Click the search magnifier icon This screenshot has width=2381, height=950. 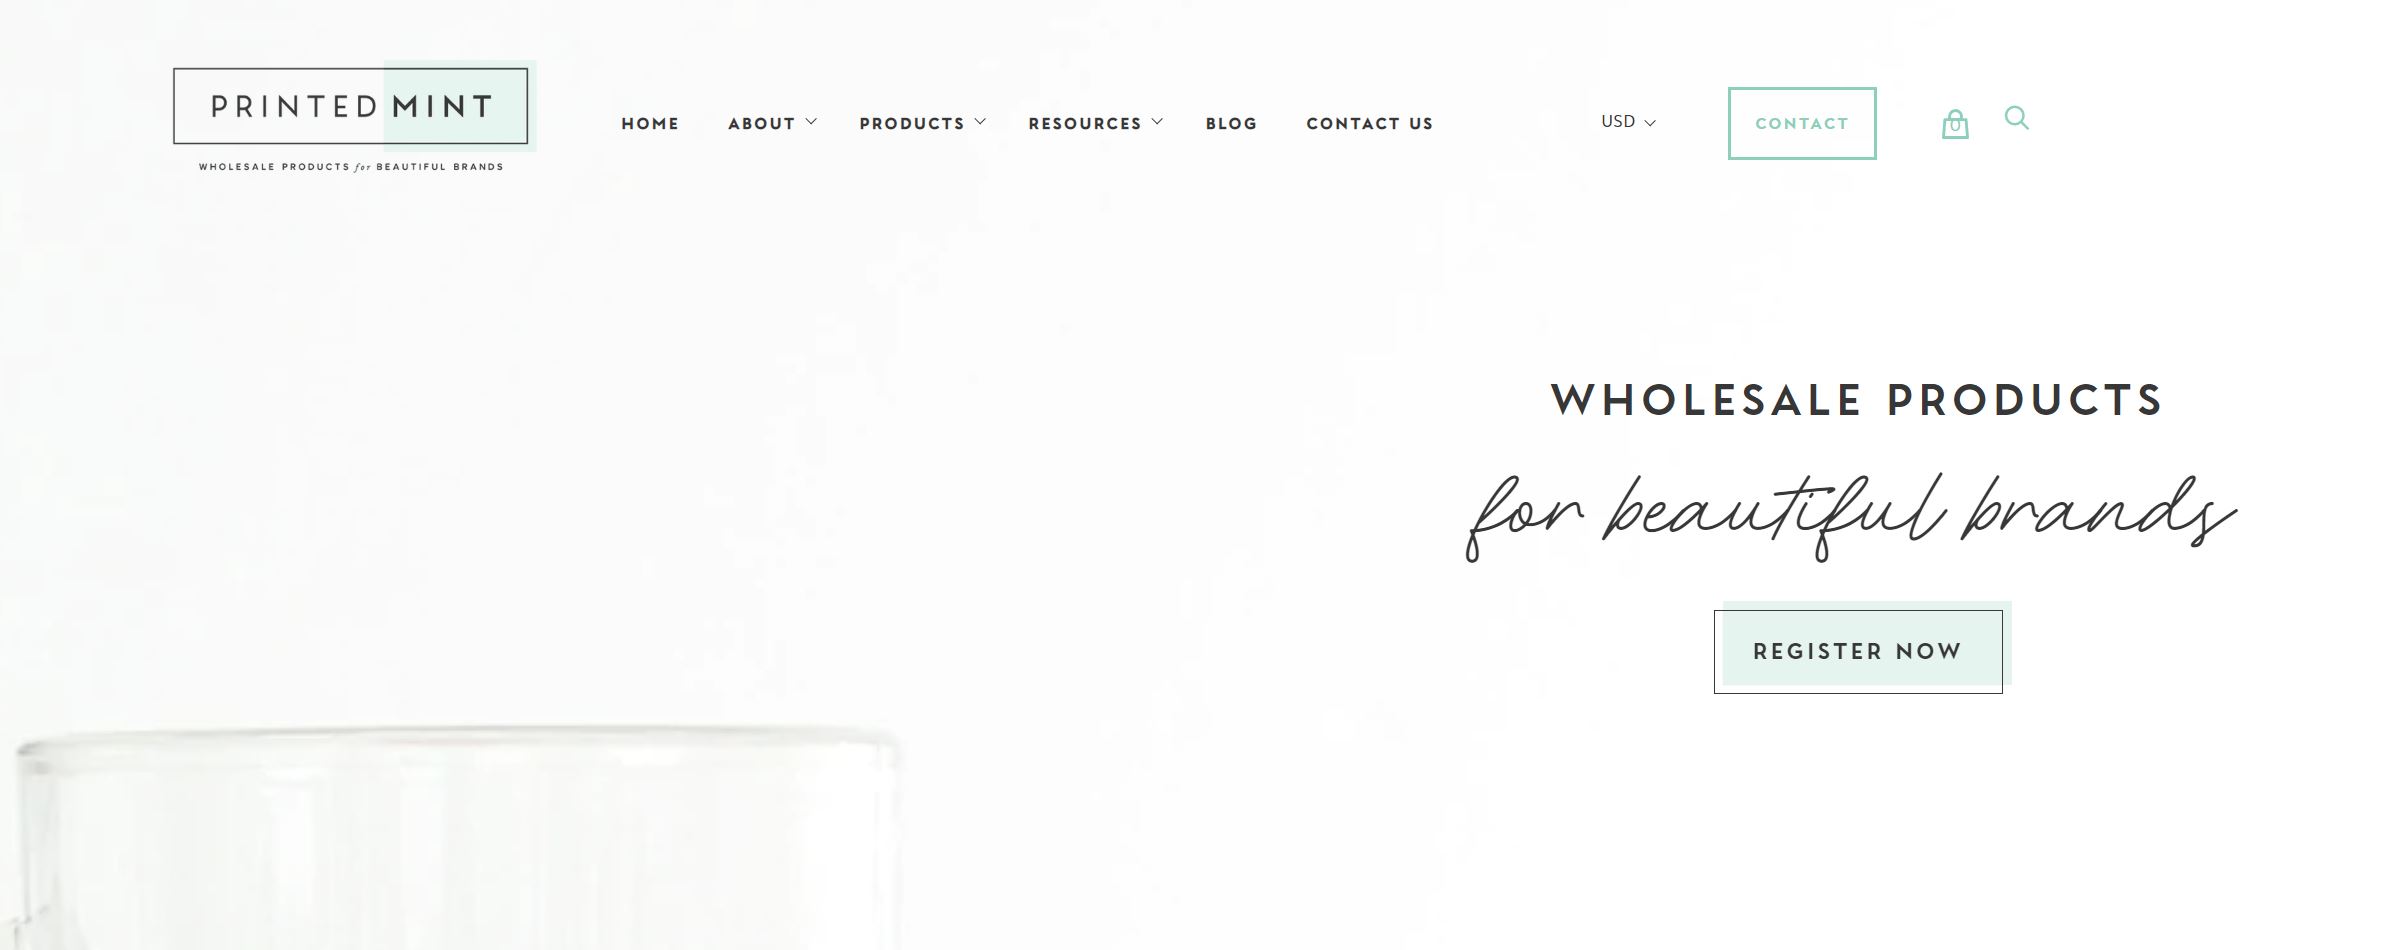(2016, 118)
